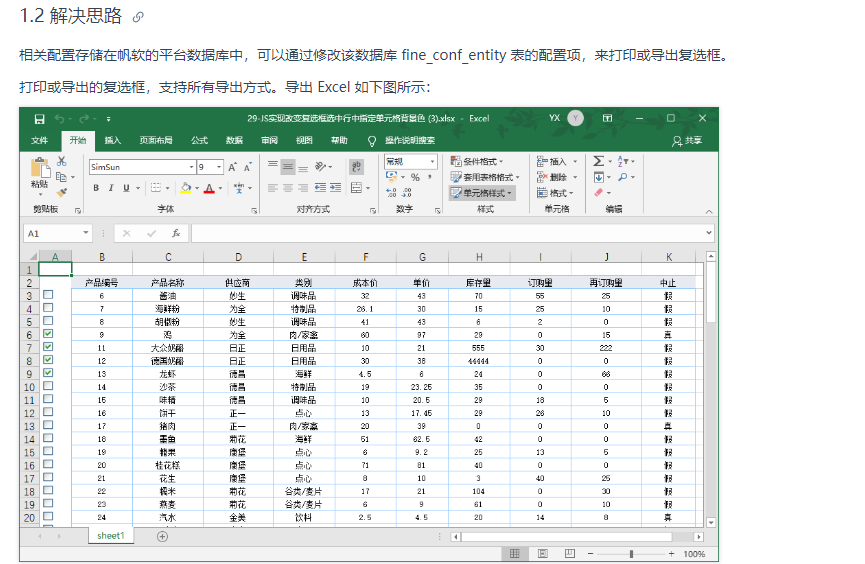Click the 删除 cells button
Image resolution: width=865 pixels, height=564 pixels.
click(557, 177)
